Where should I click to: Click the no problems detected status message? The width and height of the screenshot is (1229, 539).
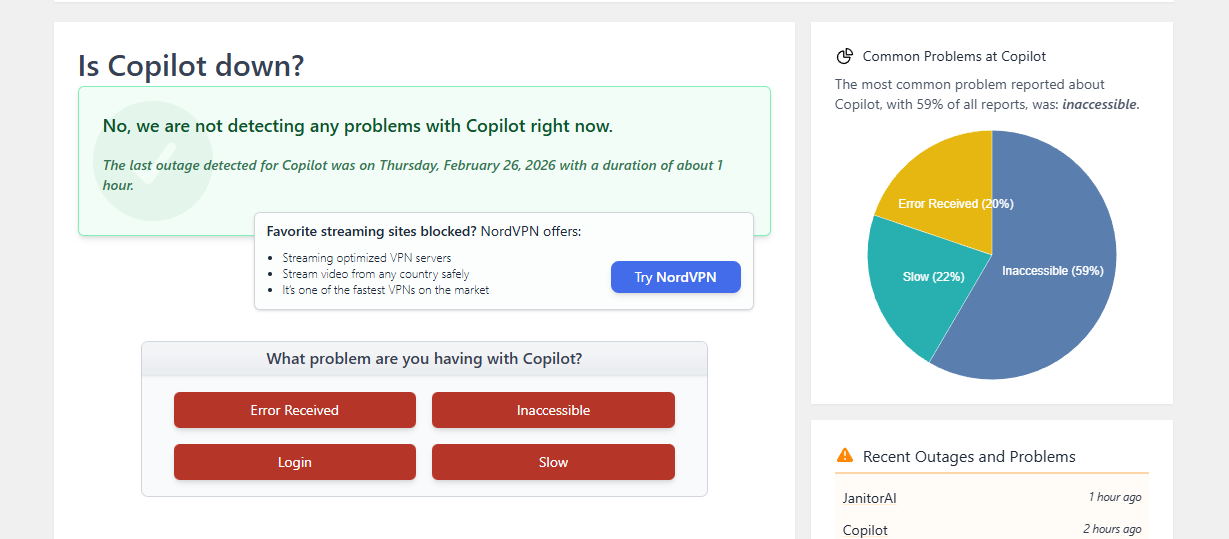pos(357,126)
